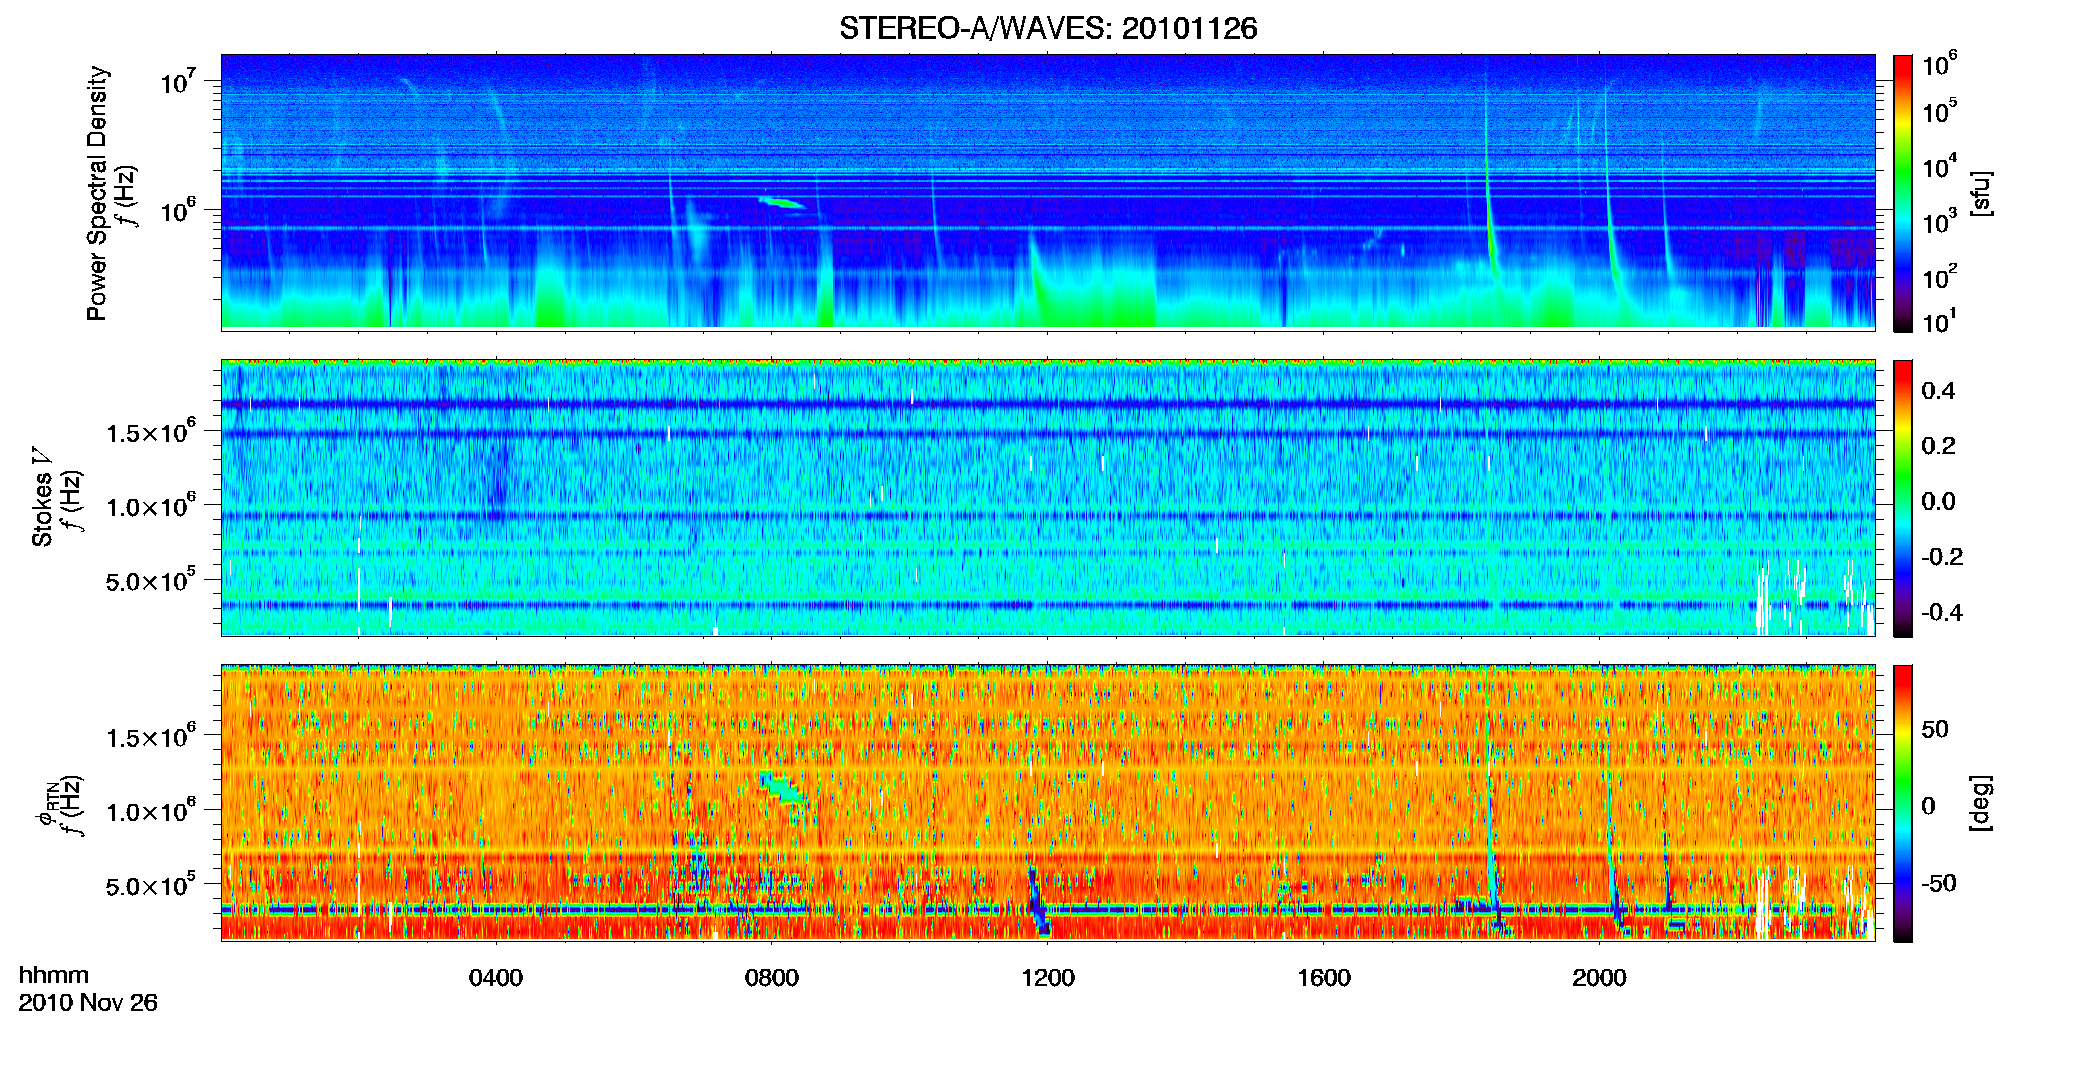Select the 1600 time tick label
Screen dimensions: 2096x1080
[x=1324, y=978]
